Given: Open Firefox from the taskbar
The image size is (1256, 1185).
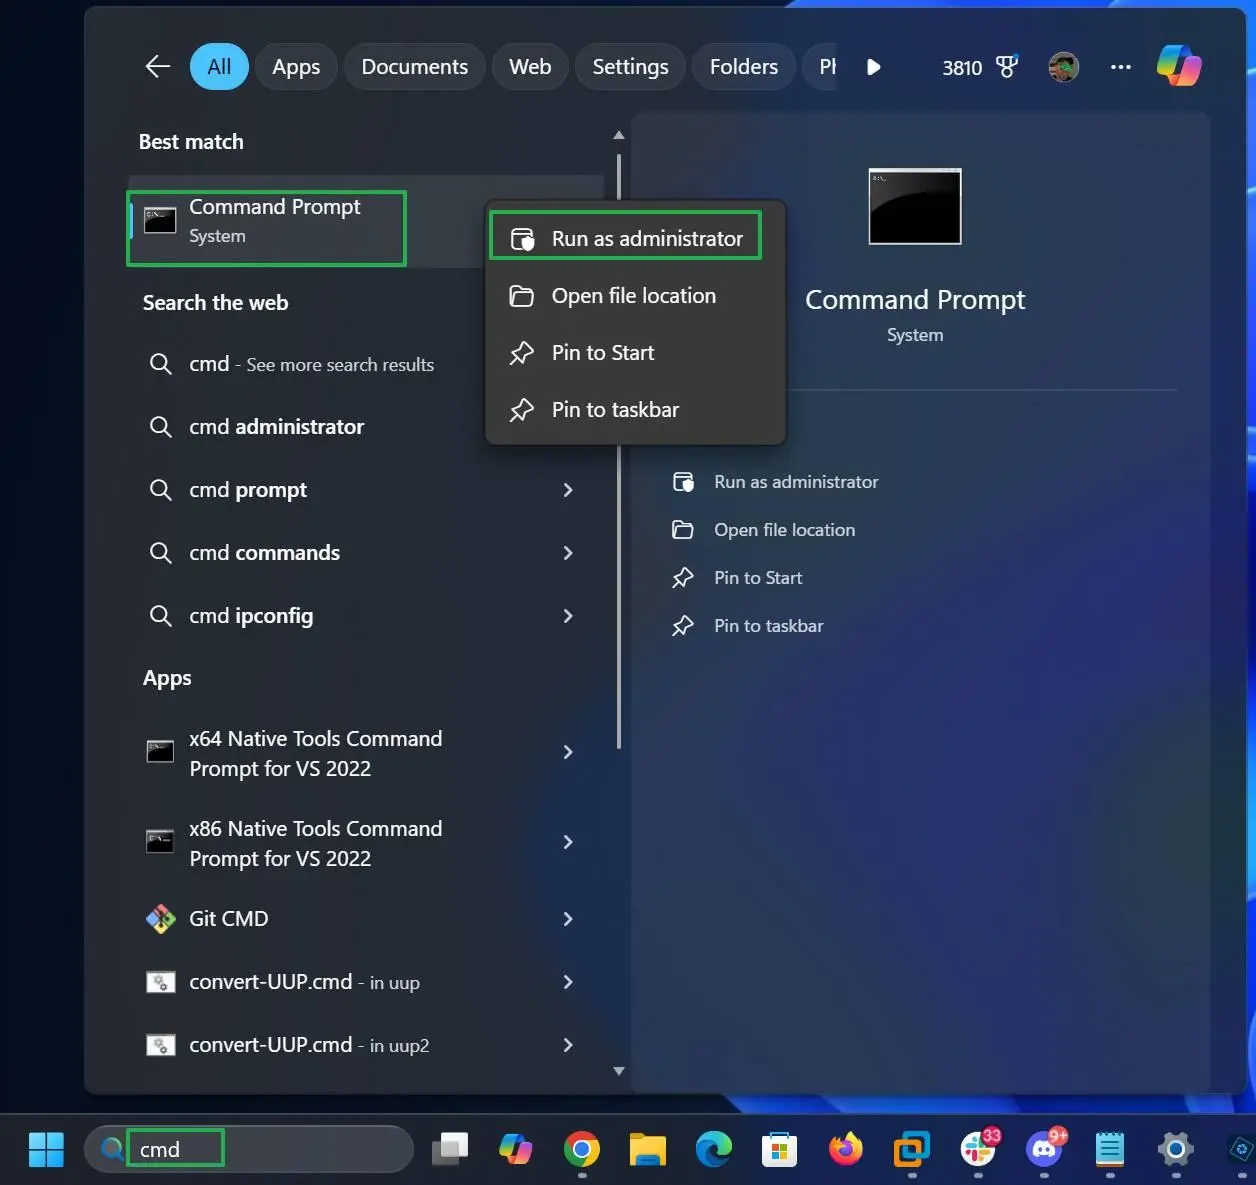Looking at the screenshot, I should pyautogui.click(x=846, y=1149).
